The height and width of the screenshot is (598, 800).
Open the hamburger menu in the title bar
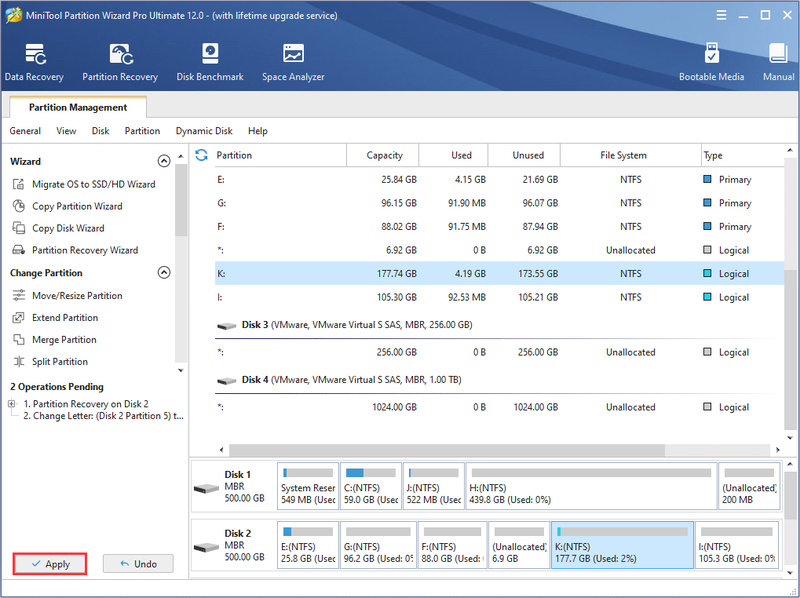tap(721, 15)
